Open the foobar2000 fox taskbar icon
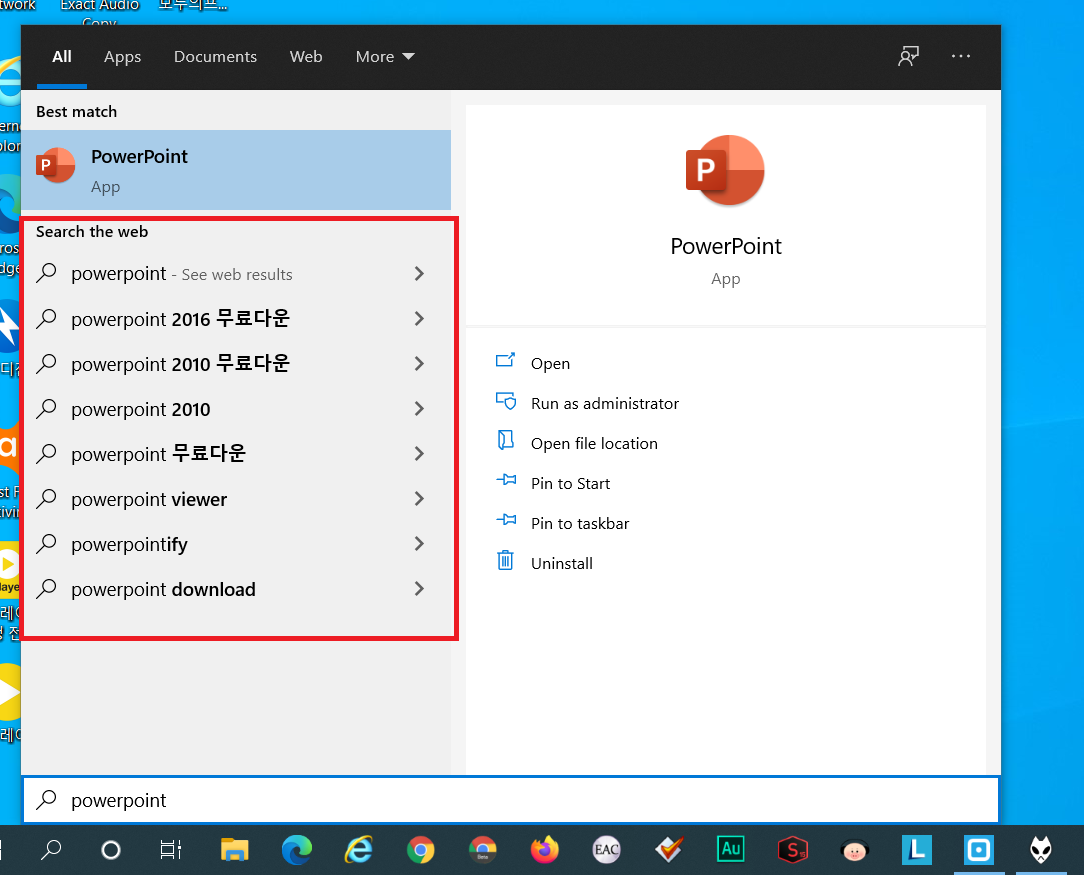This screenshot has width=1084, height=875. tap(1040, 849)
